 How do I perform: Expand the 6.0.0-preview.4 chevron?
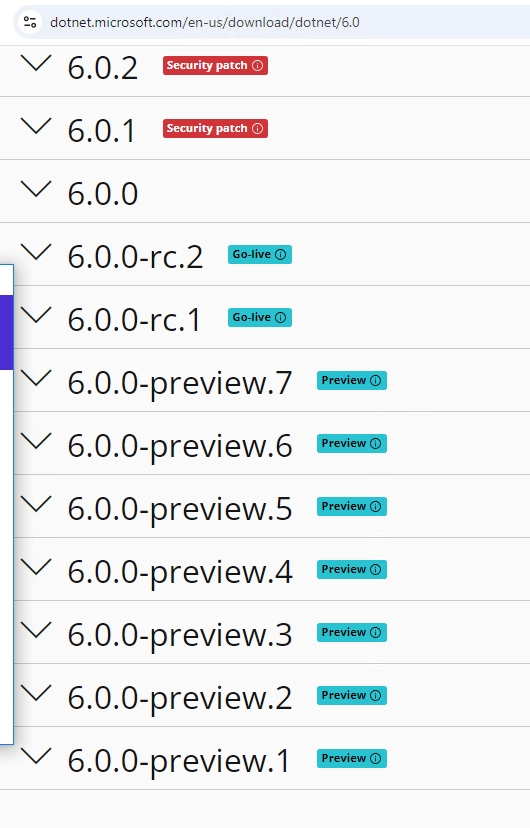pos(36,567)
